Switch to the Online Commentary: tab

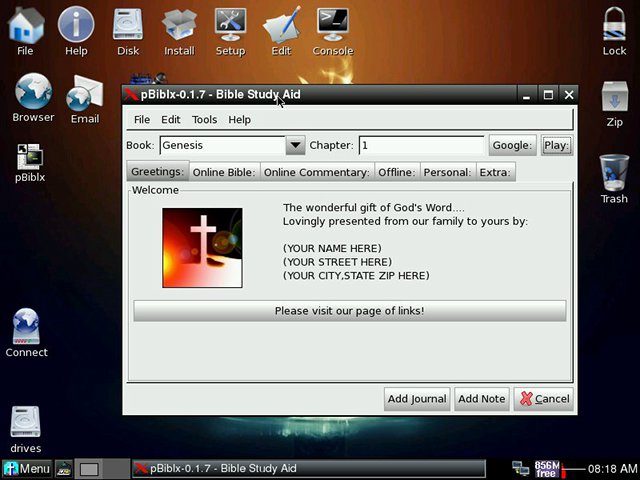317,172
